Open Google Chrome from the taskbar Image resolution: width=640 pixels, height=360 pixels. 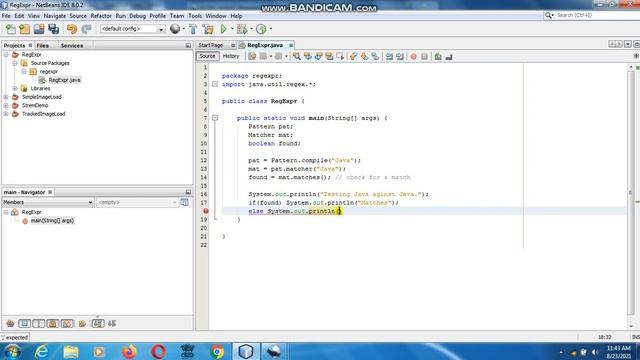(217, 351)
